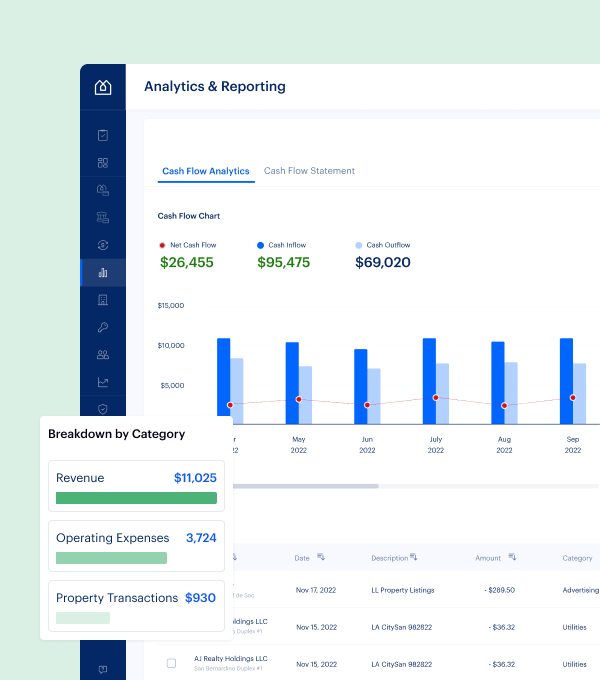Switch to Cash Flow Analytics tab

pos(206,171)
